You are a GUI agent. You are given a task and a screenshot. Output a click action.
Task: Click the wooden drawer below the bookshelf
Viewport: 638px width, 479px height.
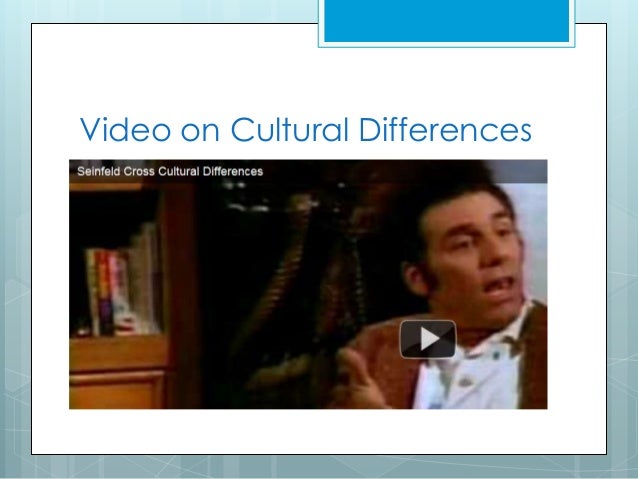117,390
